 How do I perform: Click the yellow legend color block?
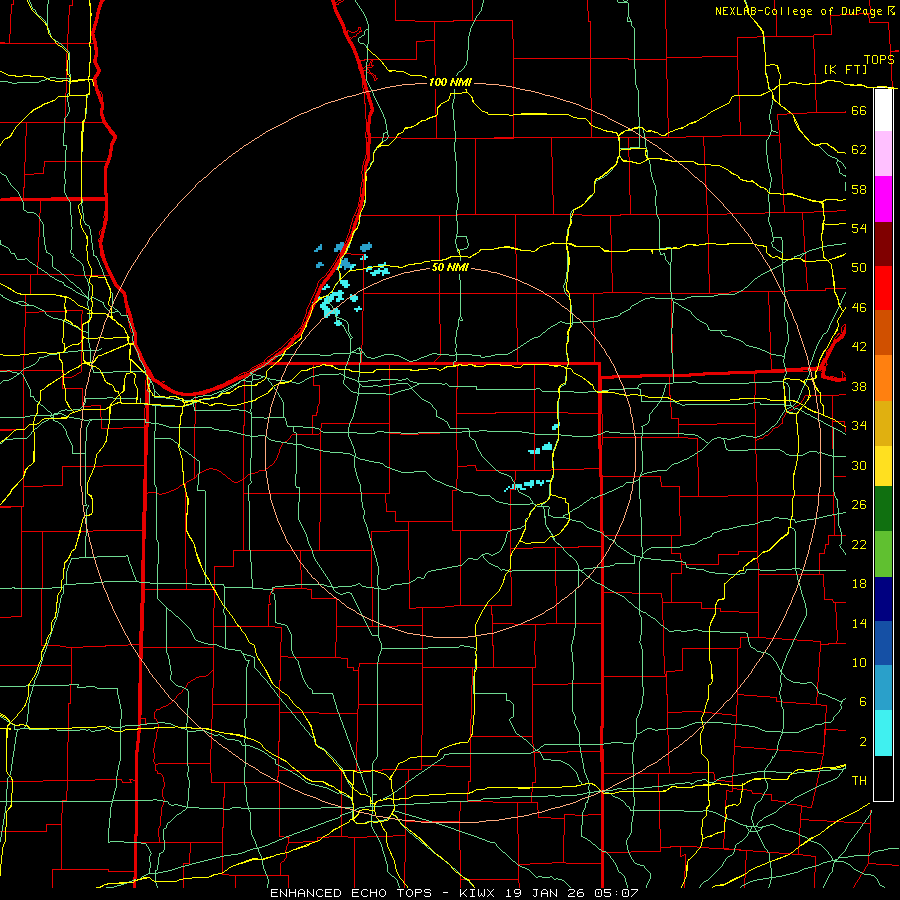click(x=883, y=465)
